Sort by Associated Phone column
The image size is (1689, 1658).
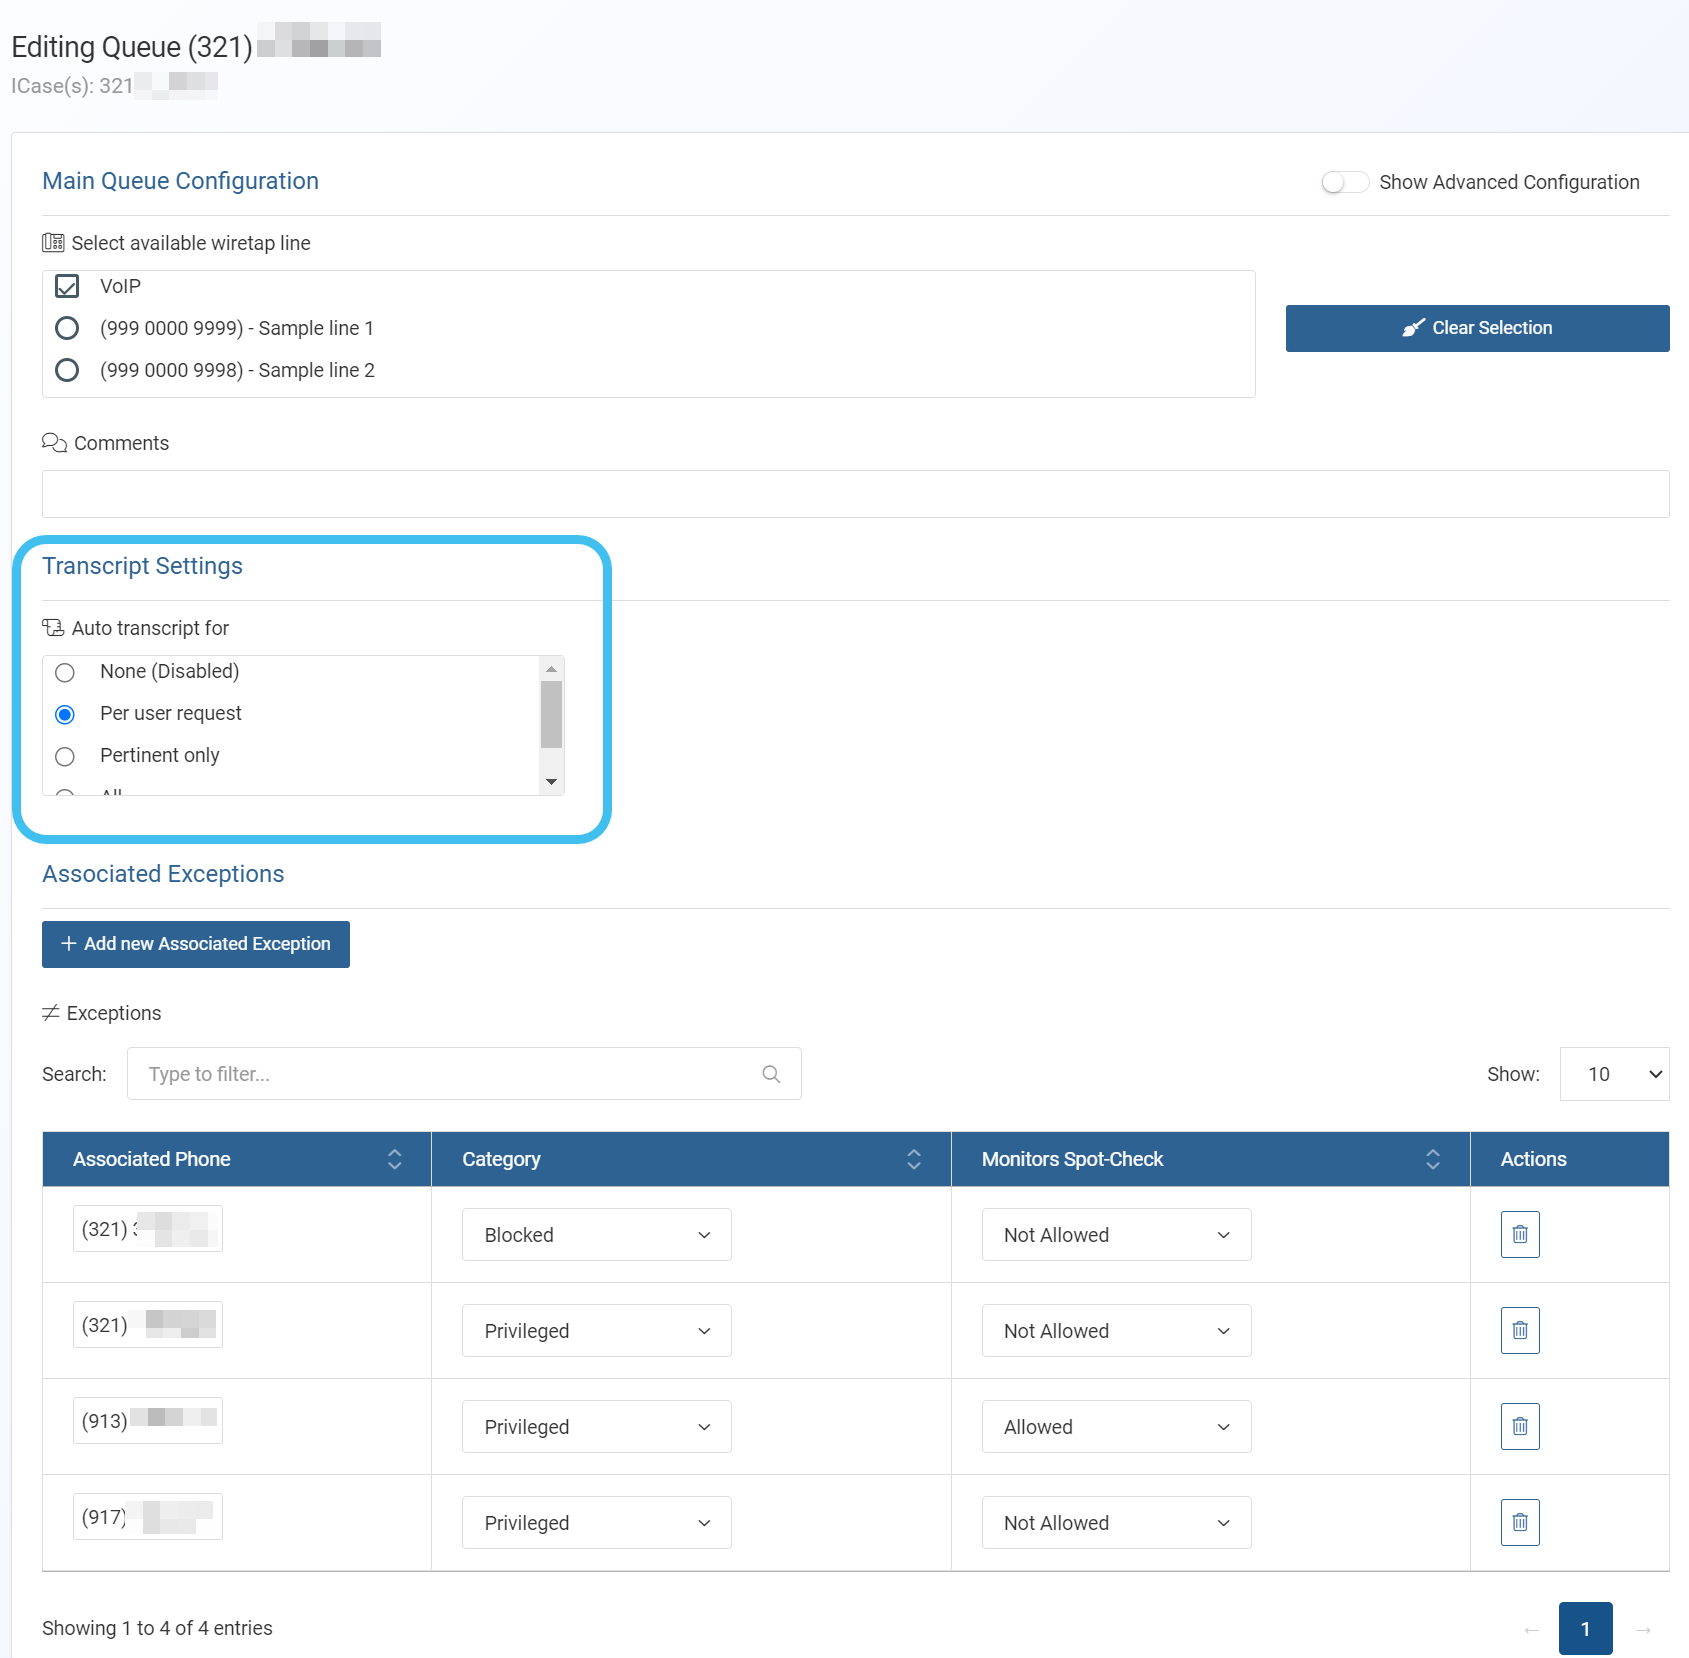click(394, 1159)
